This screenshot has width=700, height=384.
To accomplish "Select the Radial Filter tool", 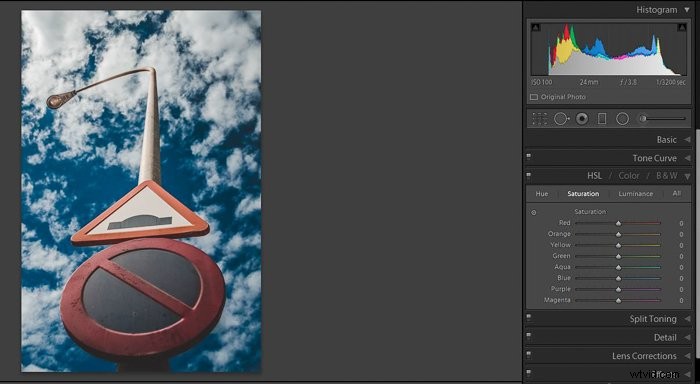I will click(622, 119).
